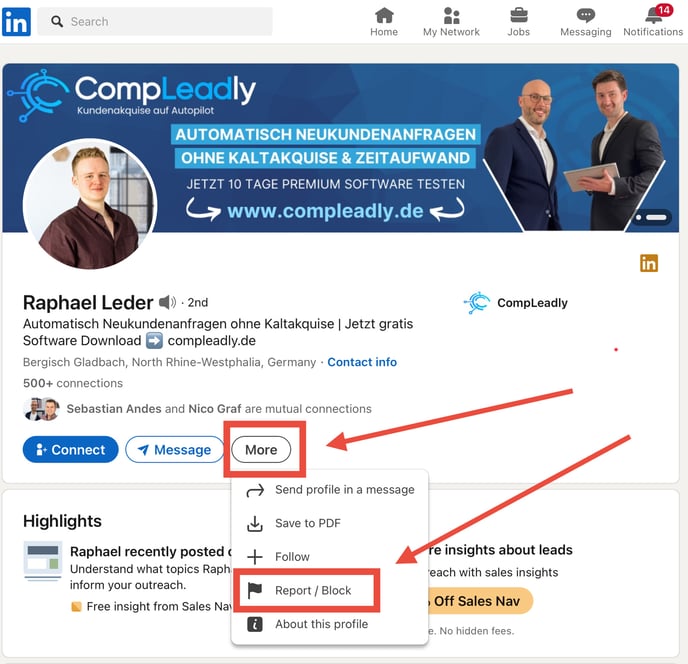Open the Jobs briefcase icon
Viewport: 688px width, 664px height.
point(519,16)
